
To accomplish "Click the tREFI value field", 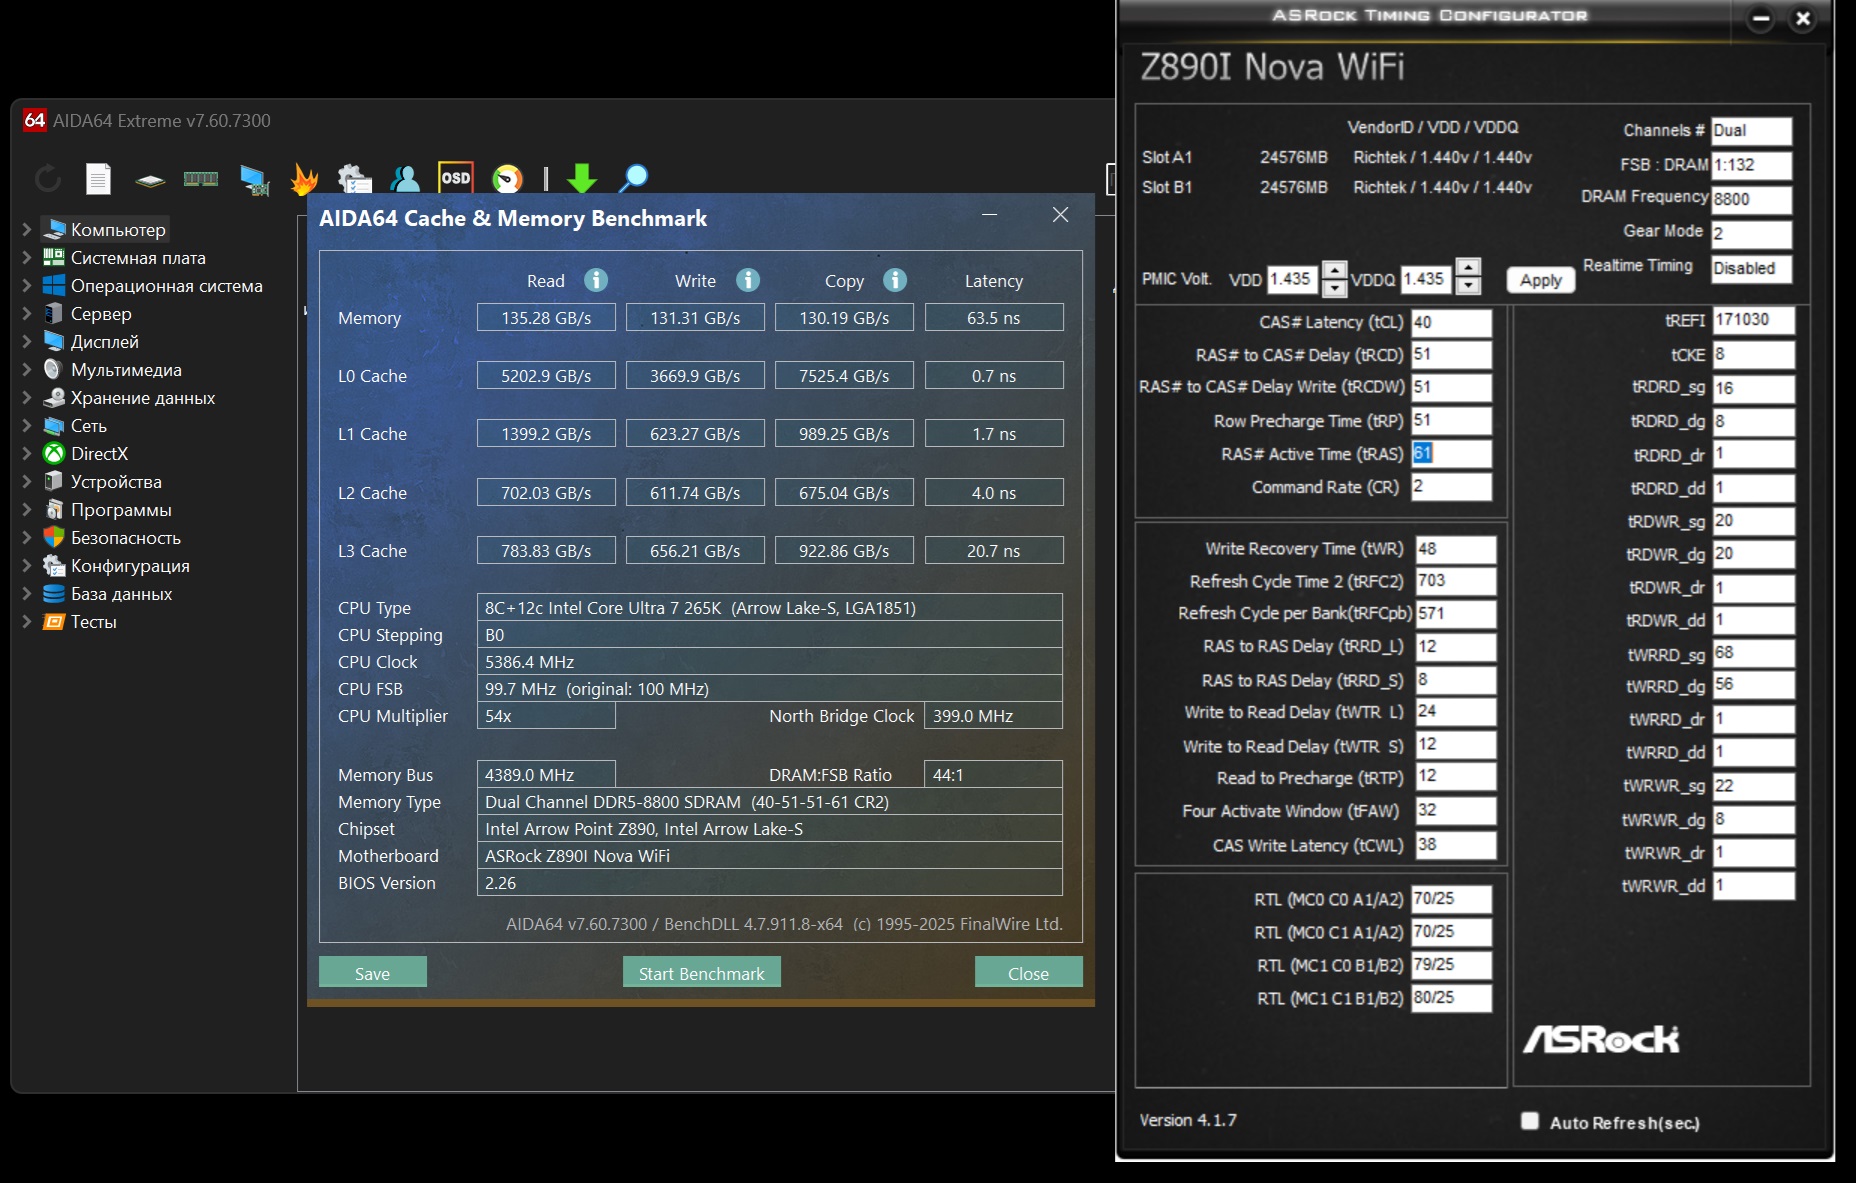I will tap(1753, 320).
